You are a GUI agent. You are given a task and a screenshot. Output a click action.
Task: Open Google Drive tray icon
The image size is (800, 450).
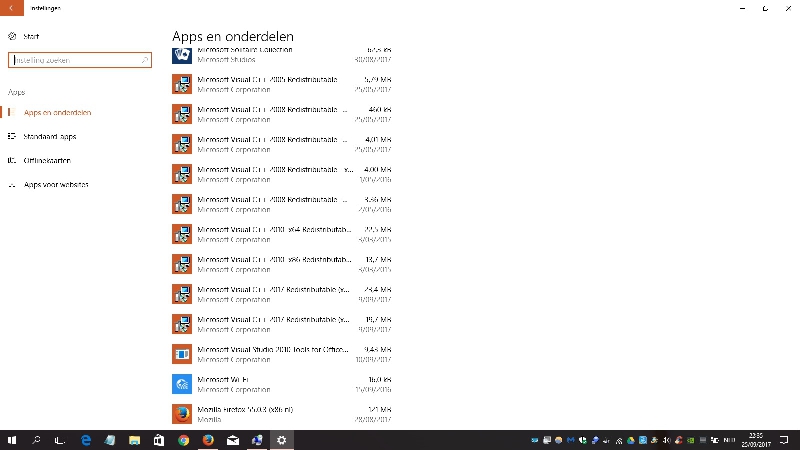pos(631,440)
